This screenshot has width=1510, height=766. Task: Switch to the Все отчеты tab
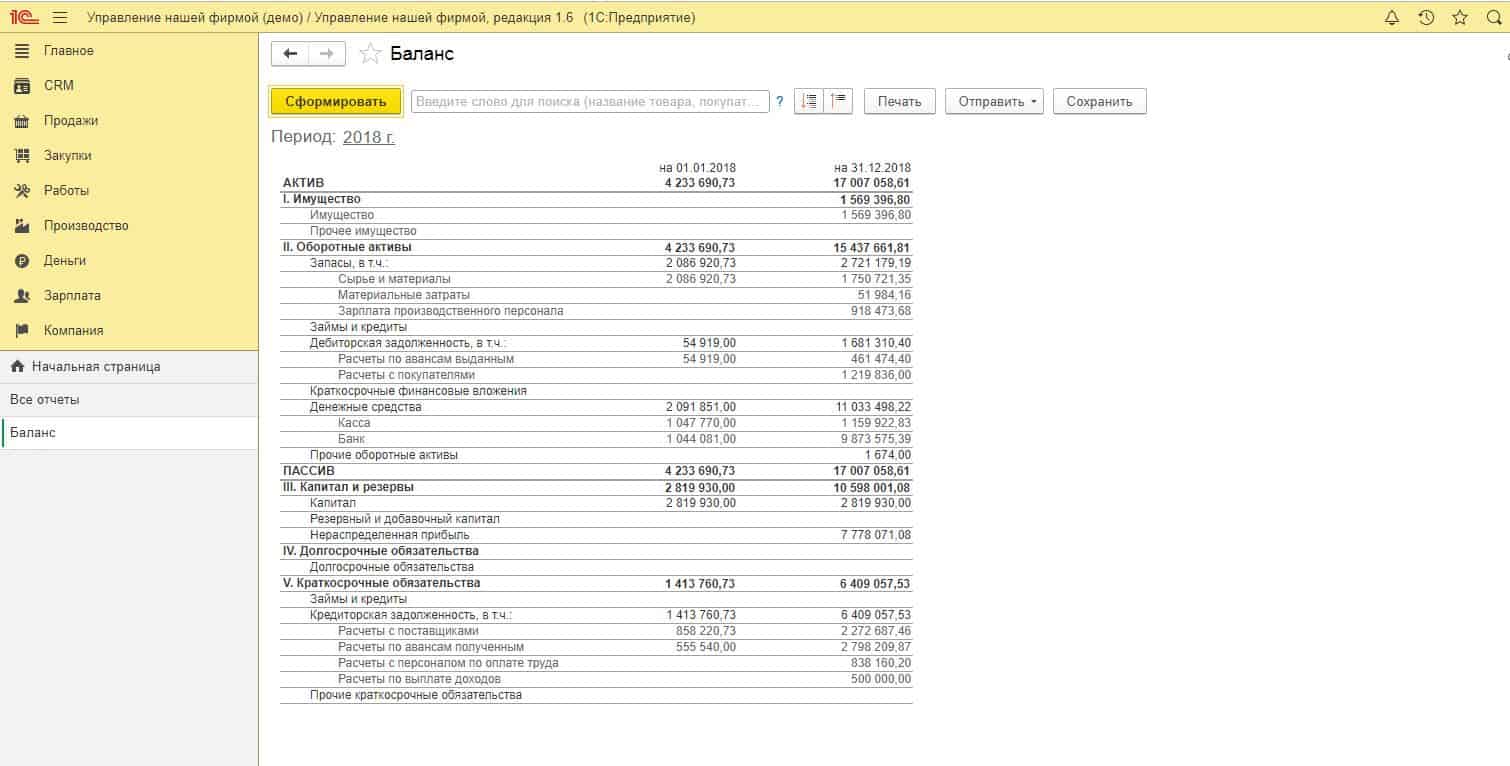(129, 400)
